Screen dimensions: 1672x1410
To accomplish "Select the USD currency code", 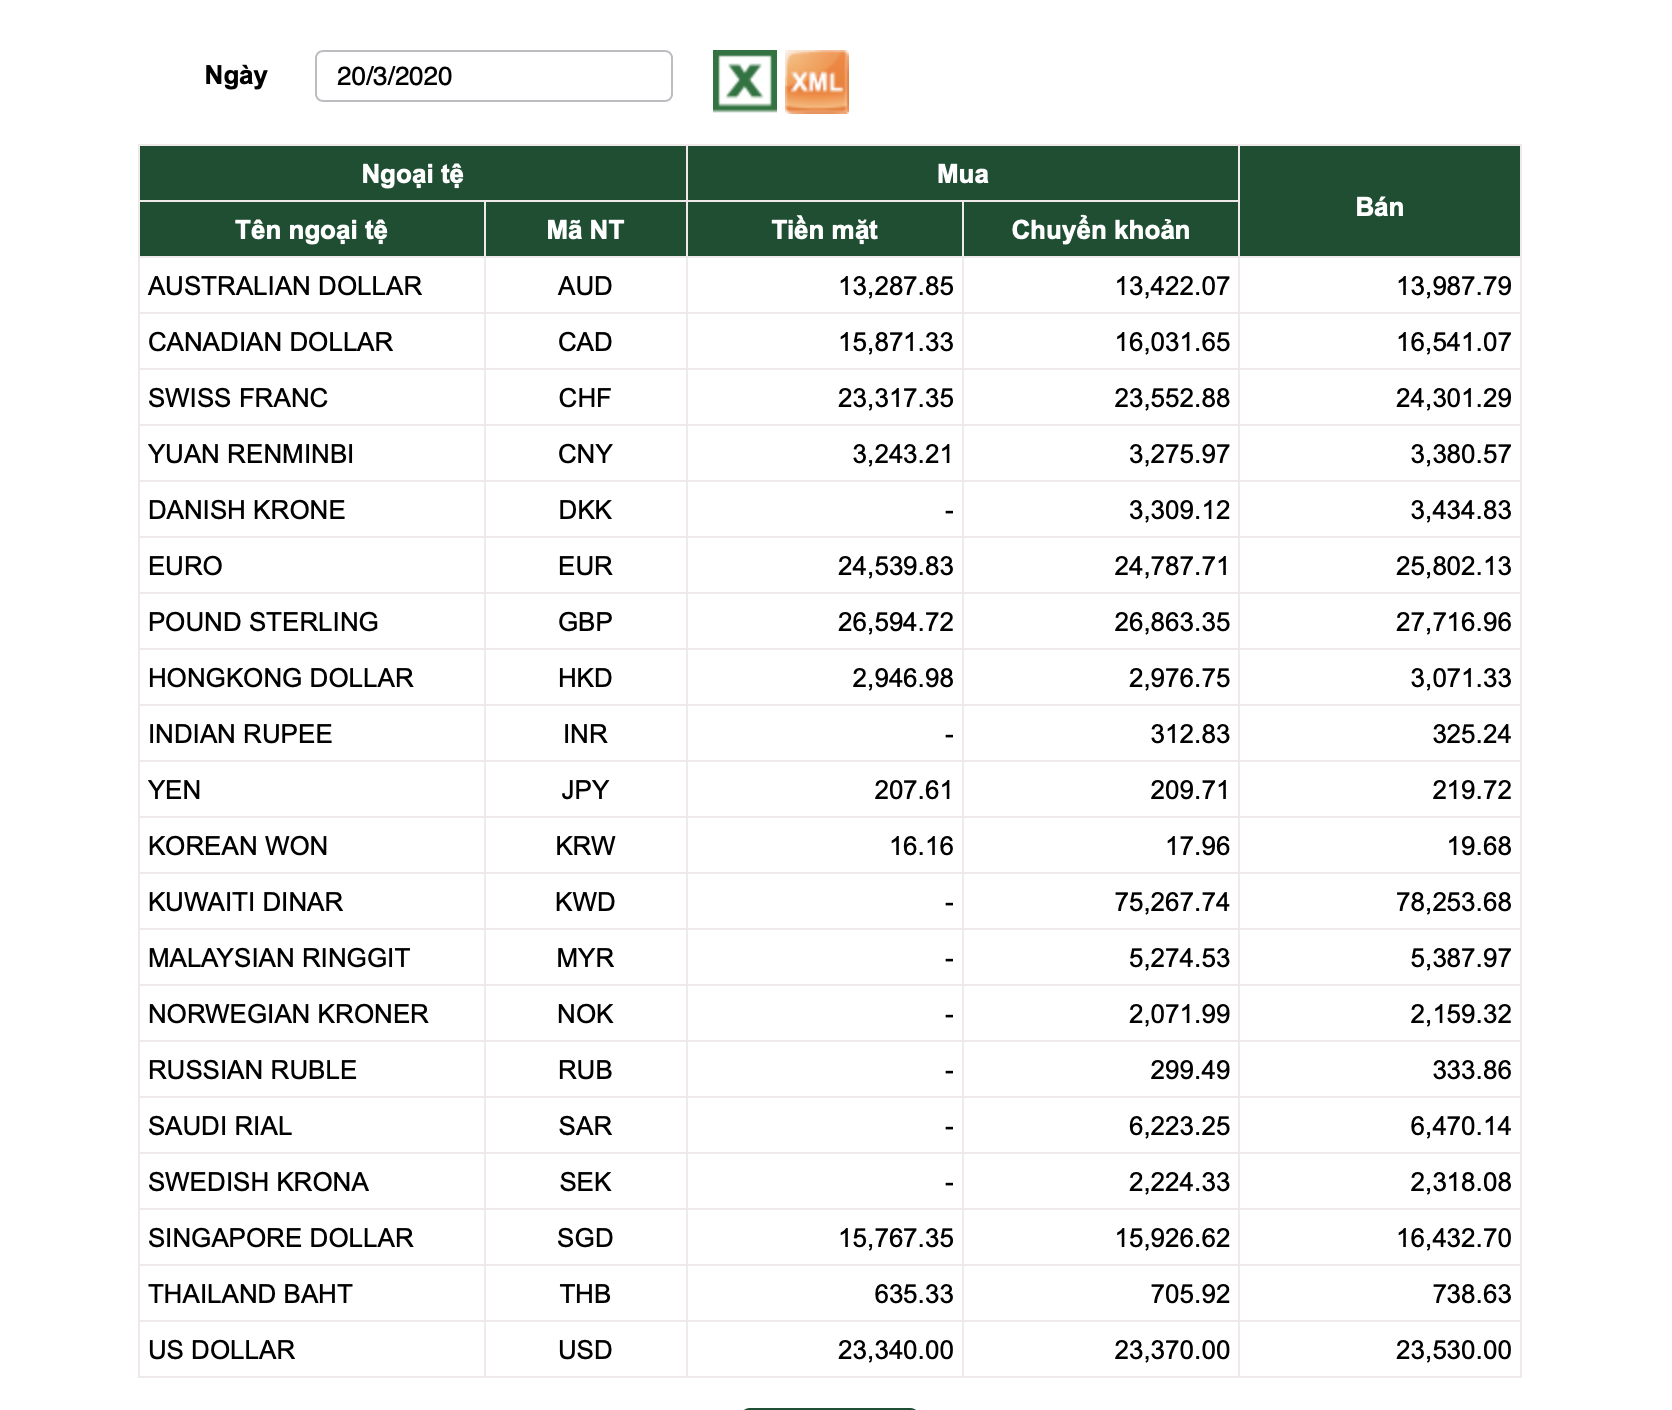I will pyautogui.click(x=585, y=1350).
